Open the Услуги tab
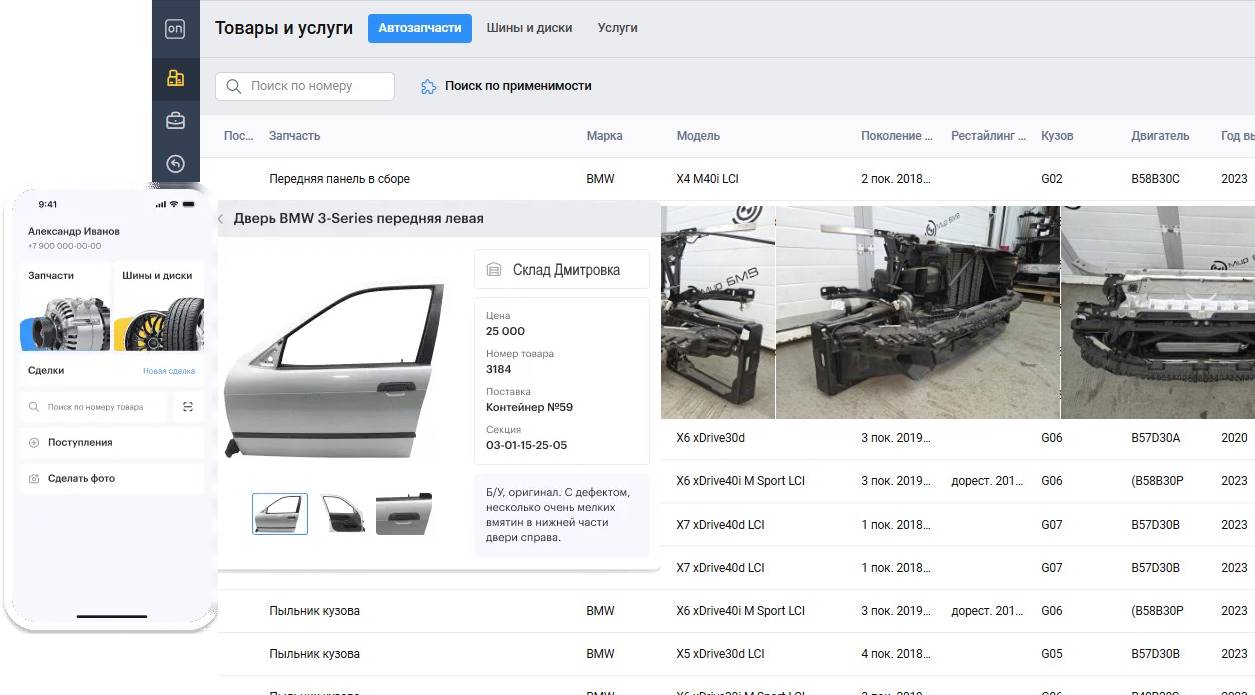 [617, 28]
